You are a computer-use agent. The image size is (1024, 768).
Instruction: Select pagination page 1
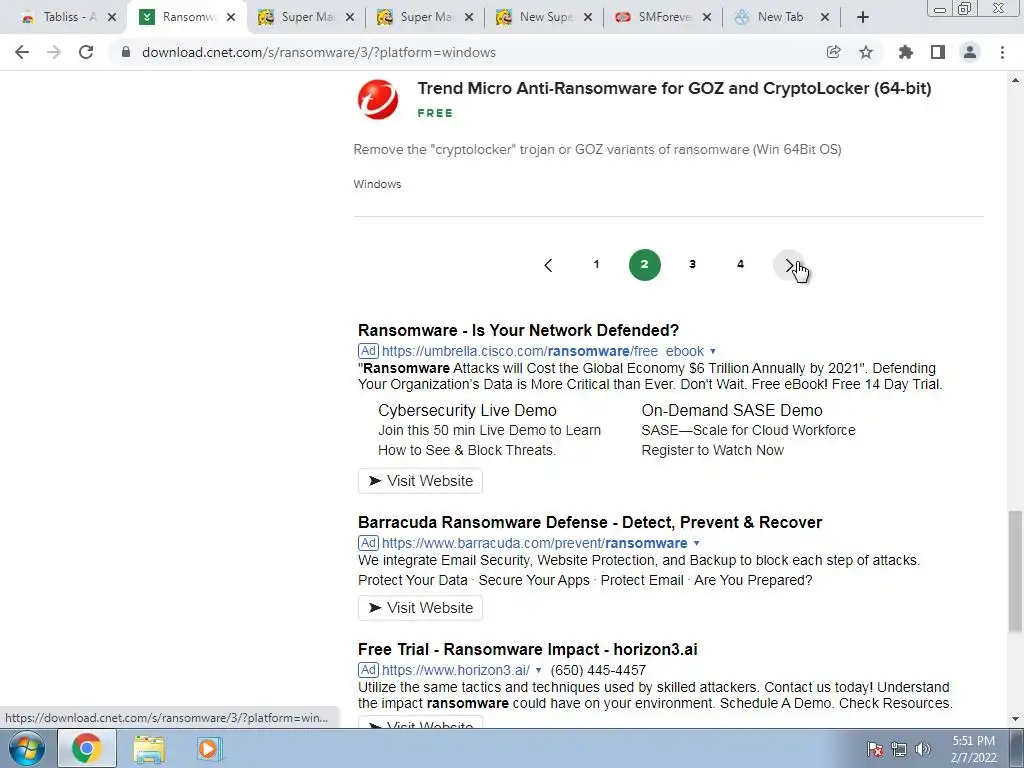[x=596, y=264]
